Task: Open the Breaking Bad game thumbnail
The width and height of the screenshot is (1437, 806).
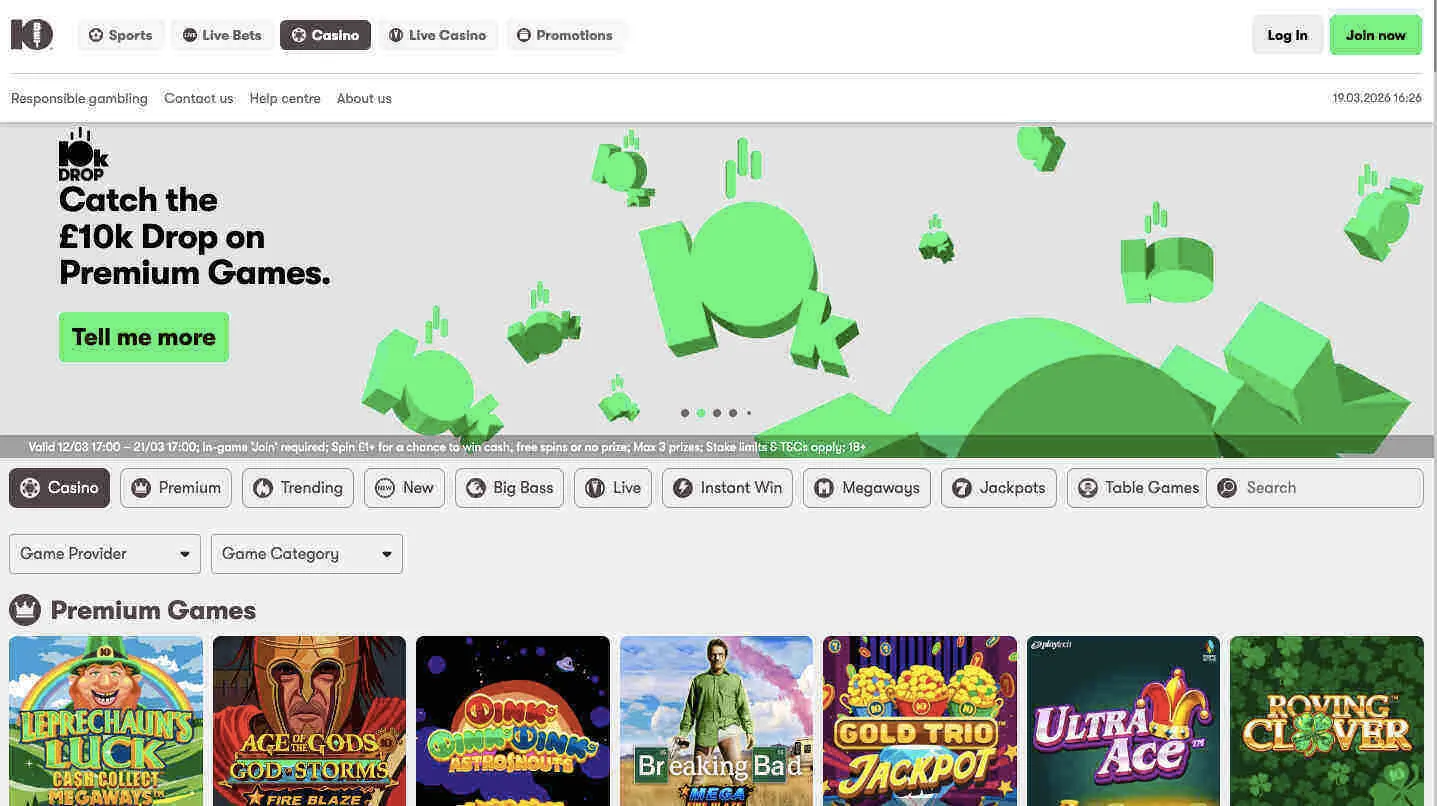Action: click(x=715, y=720)
